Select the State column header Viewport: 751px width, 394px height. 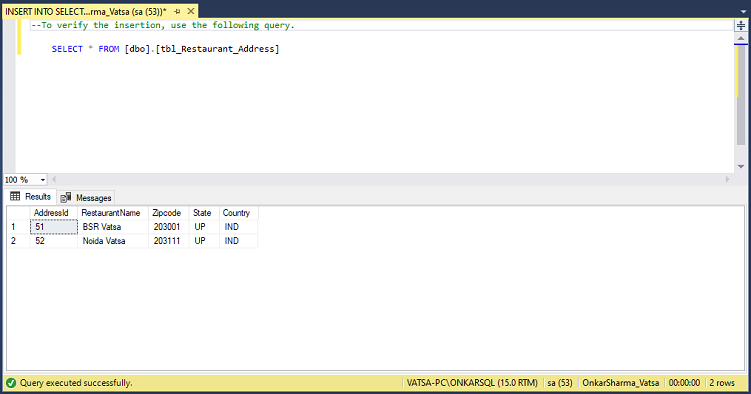tap(204, 213)
